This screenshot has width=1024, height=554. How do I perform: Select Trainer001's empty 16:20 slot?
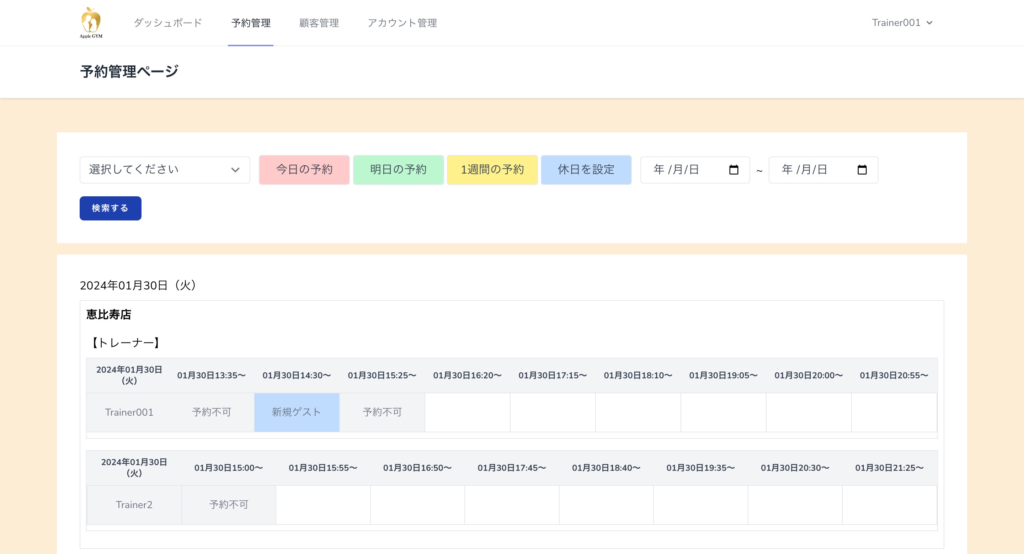[x=467, y=412]
